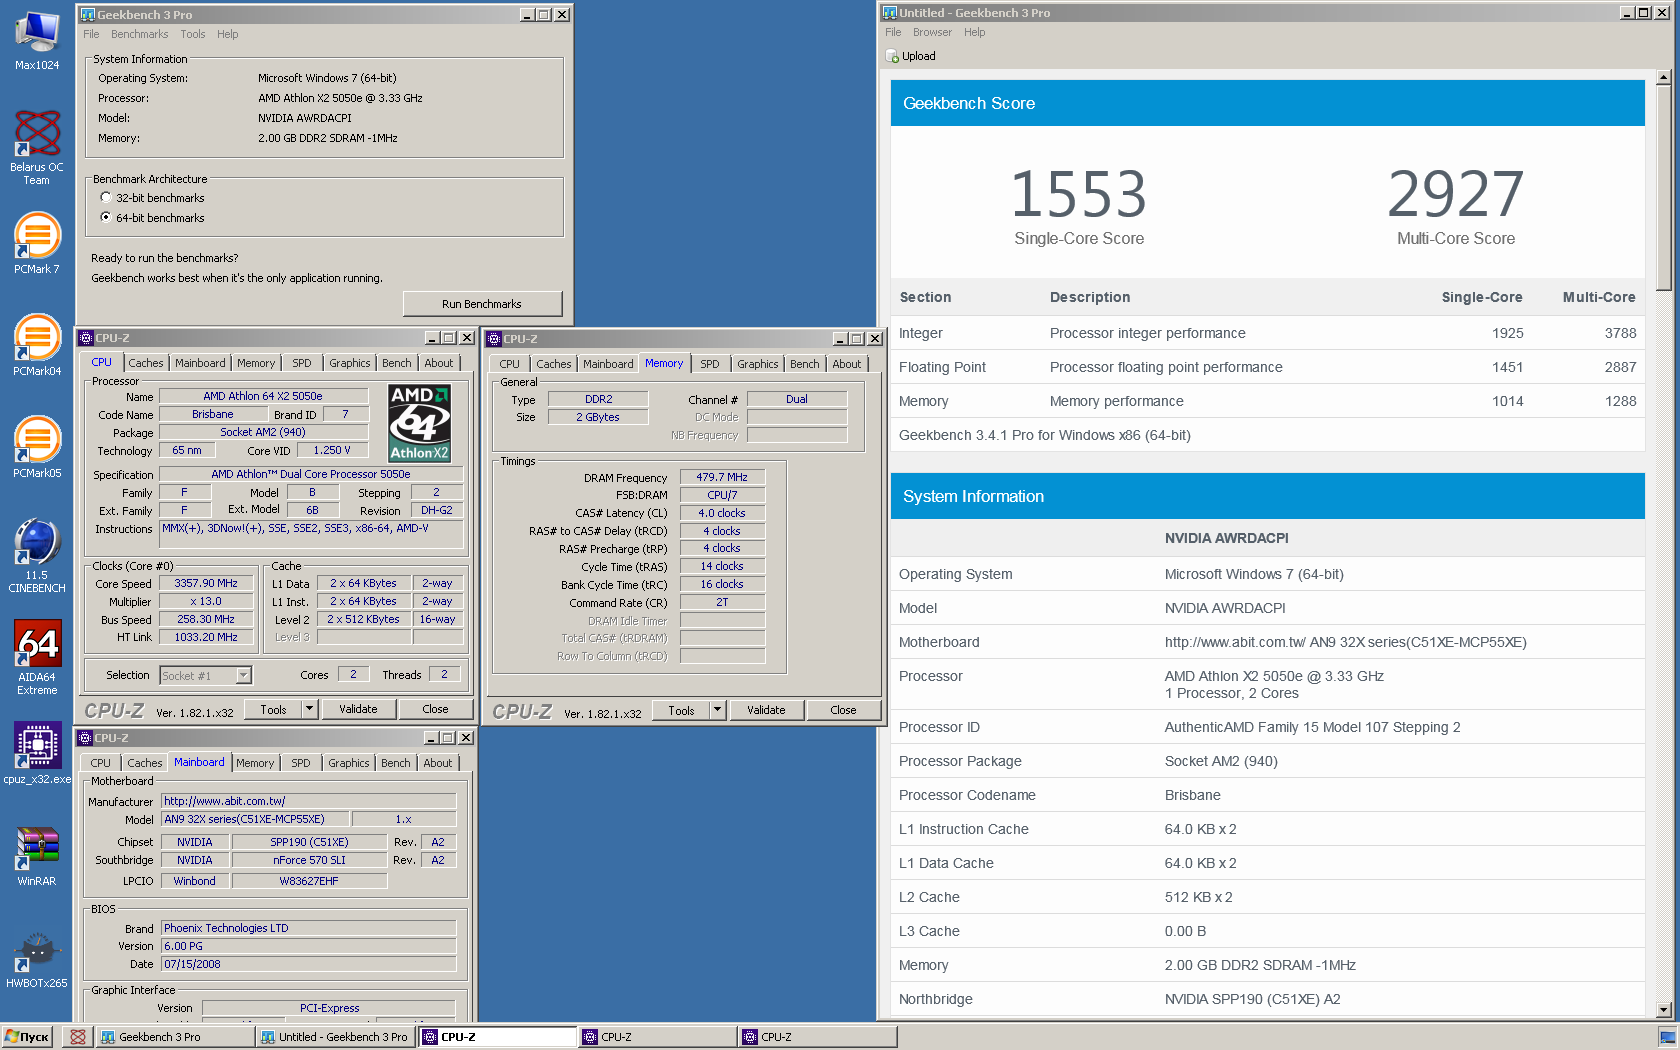This screenshot has width=1680, height=1050.
Task: Open Cinebench 11.5 desktop icon
Action: point(37,555)
